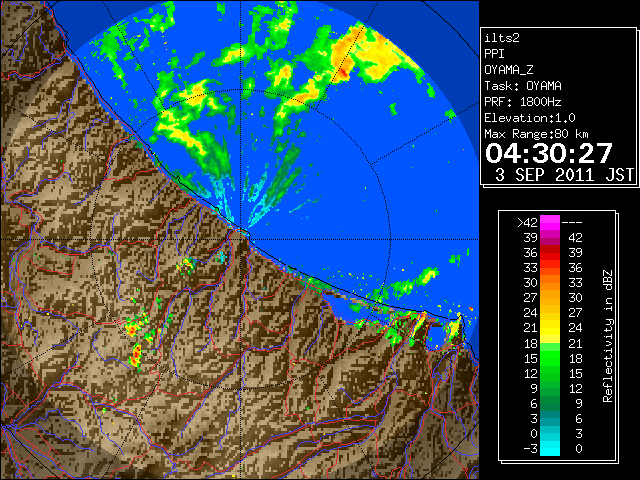Viewport: 640px width, 480px height.
Task: Click the 'ilts2' label in info box
Action: (502, 38)
